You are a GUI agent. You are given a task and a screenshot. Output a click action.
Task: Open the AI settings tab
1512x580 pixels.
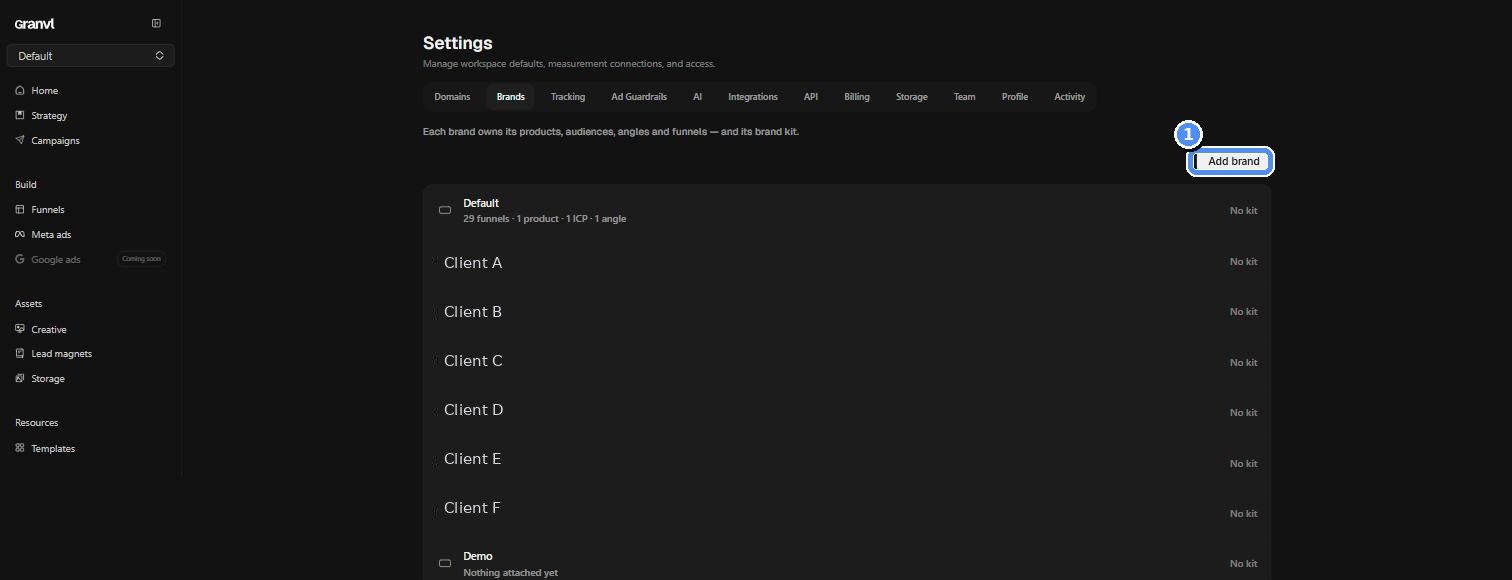point(697,97)
